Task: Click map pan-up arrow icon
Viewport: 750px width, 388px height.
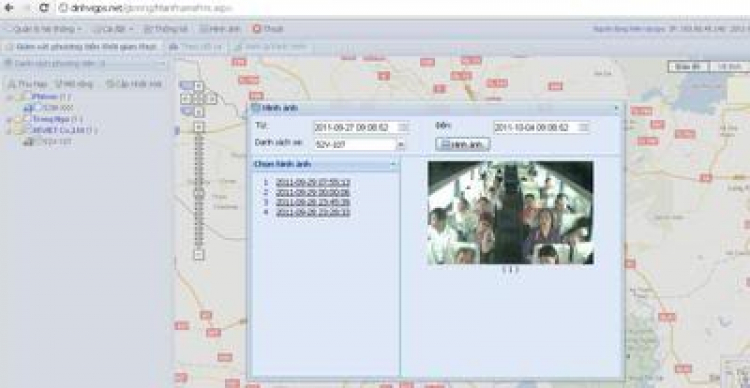Action: click(x=199, y=87)
